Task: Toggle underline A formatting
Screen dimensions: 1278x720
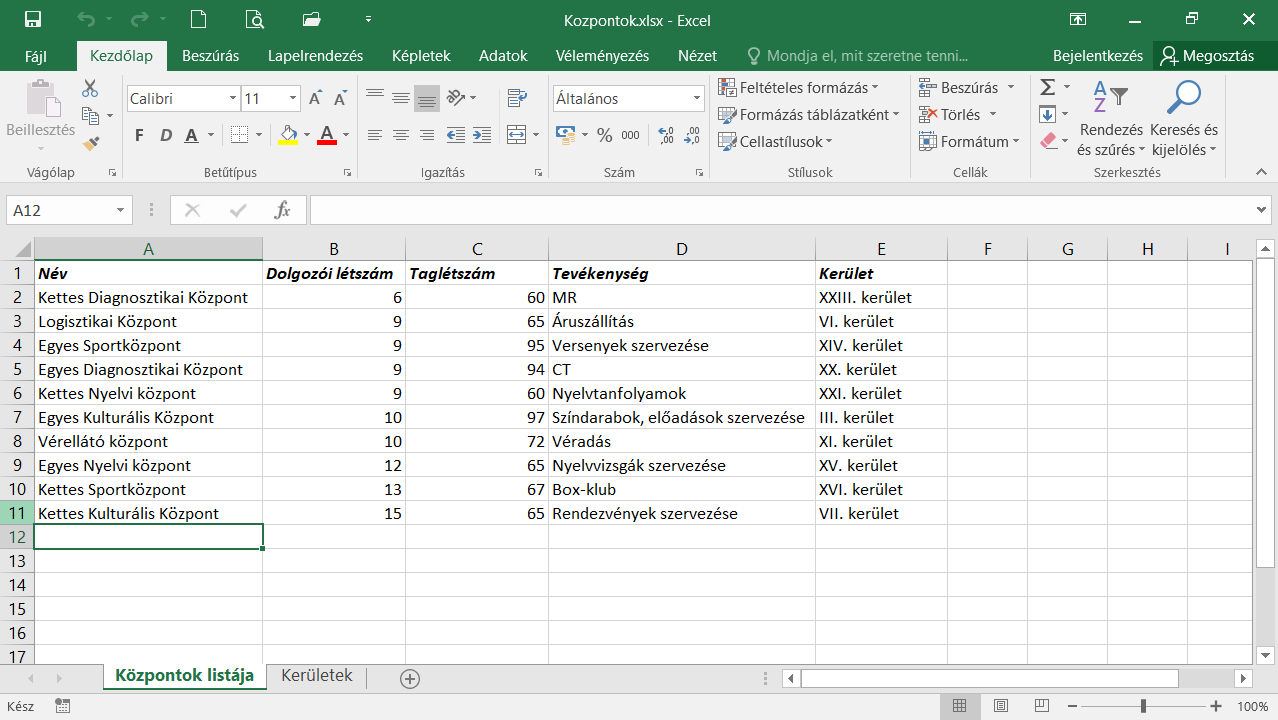Action: click(x=191, y=135)
